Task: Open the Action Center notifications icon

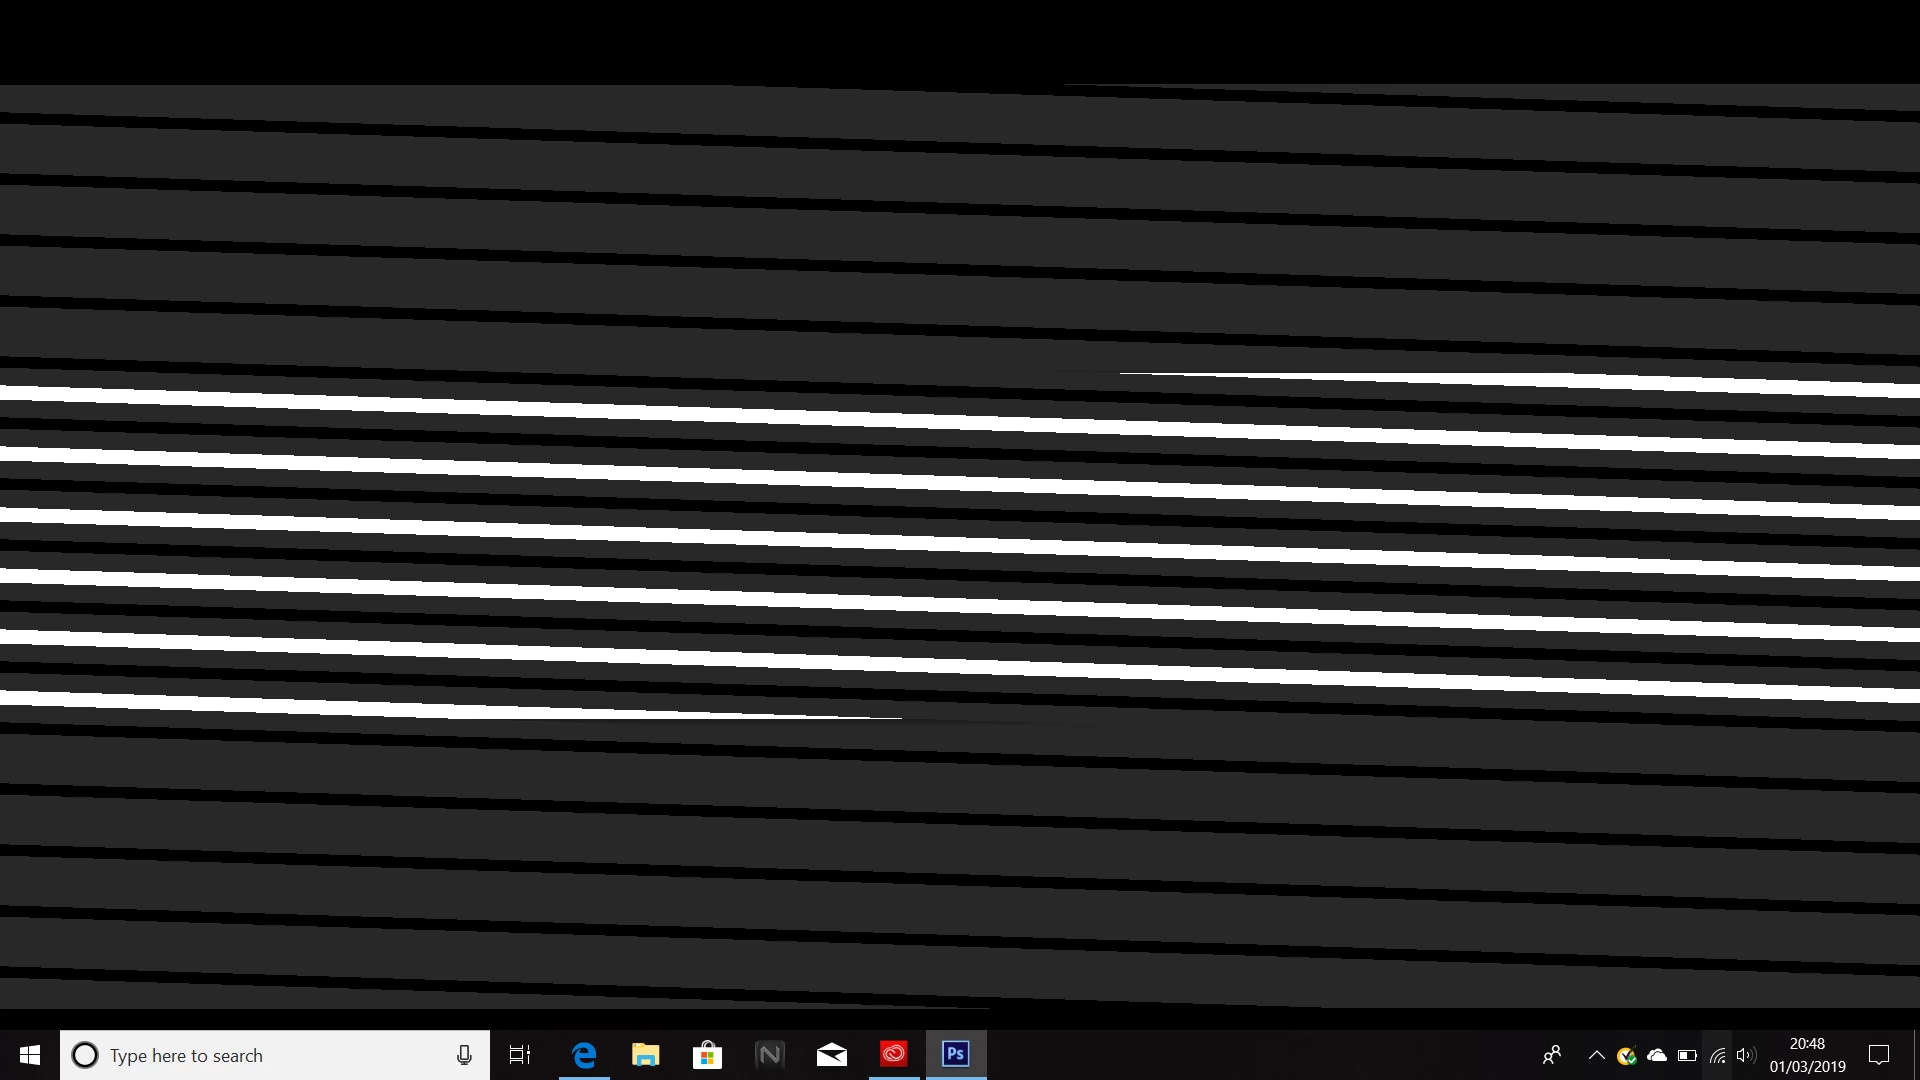Action: tap(1879, 1055)
